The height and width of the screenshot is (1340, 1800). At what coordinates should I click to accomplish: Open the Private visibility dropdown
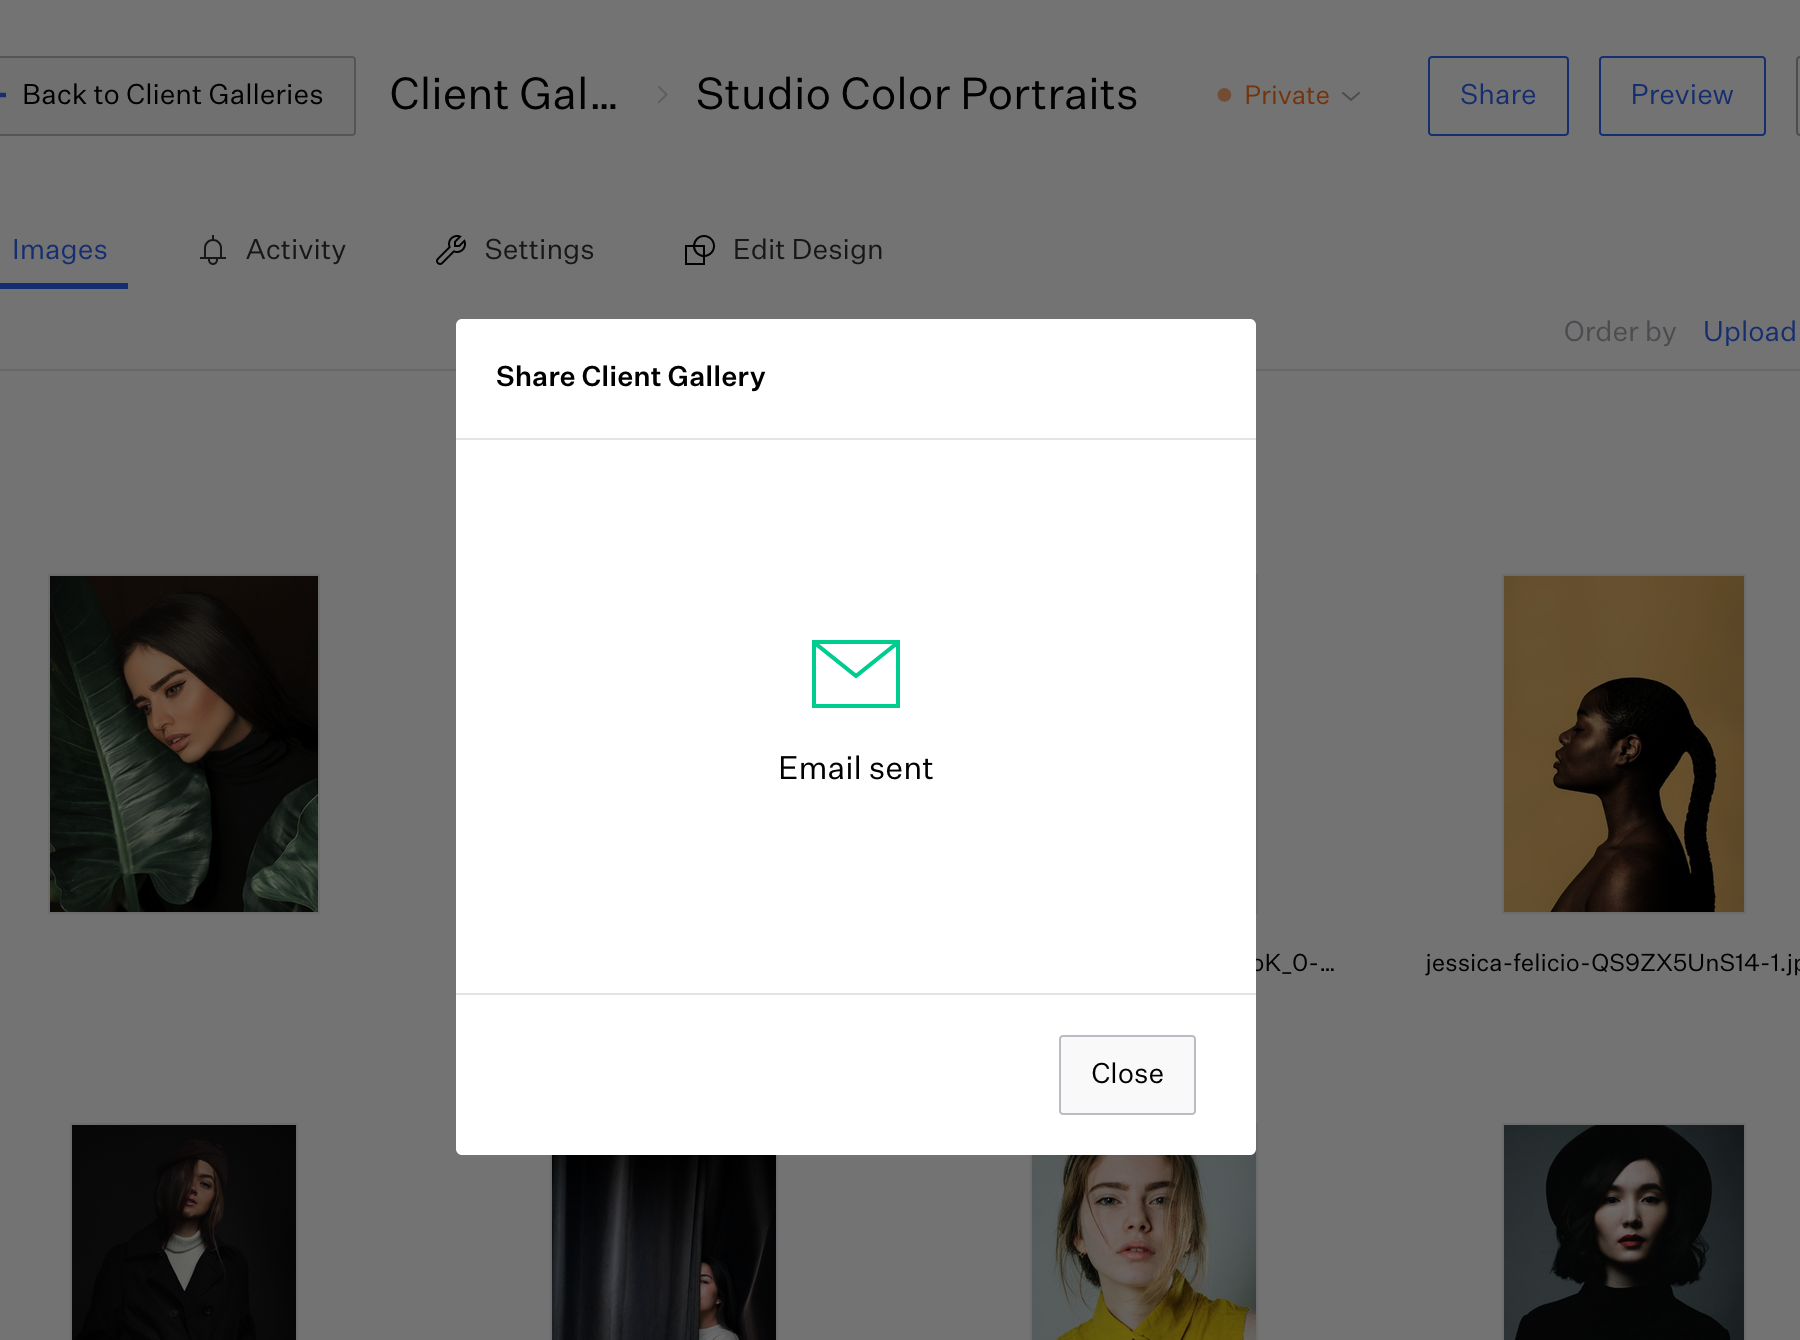(x=1289, y=96)
